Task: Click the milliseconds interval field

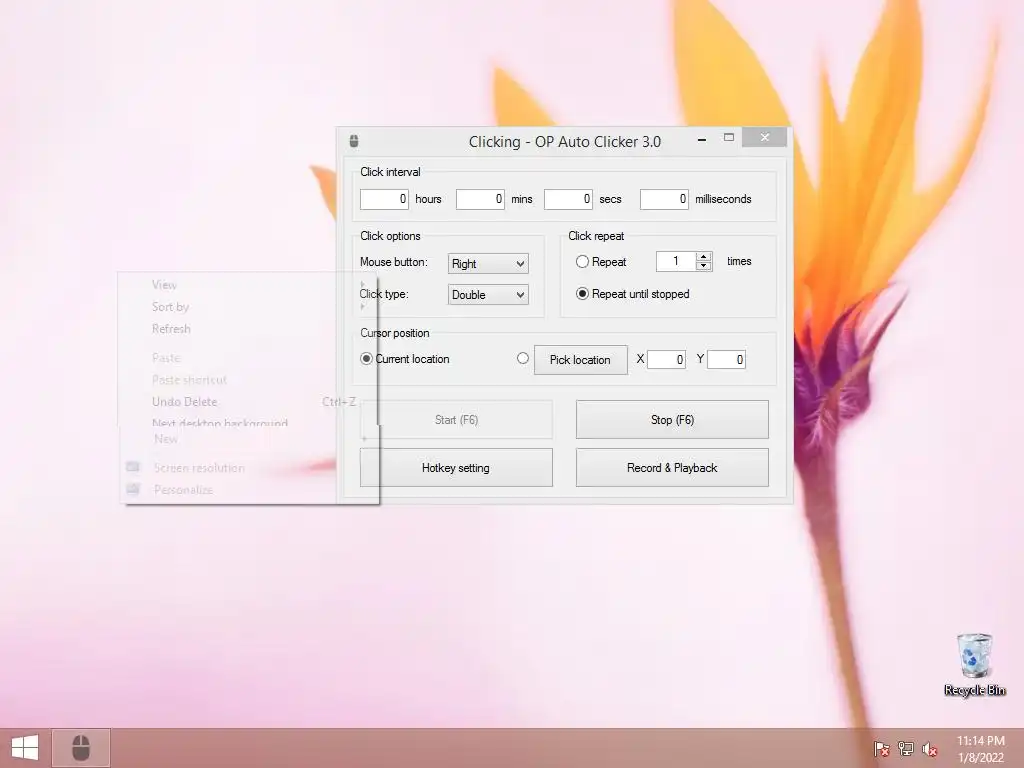Action: pyautogui.click(x=664, y=199)
